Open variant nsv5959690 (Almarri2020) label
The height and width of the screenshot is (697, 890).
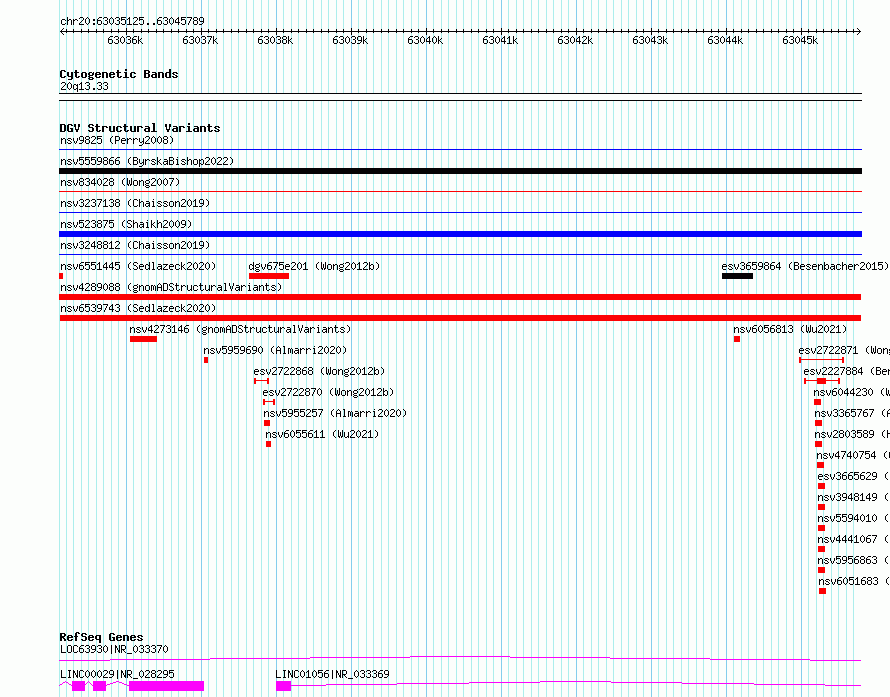pyautogui.click(x=275, y=350)
